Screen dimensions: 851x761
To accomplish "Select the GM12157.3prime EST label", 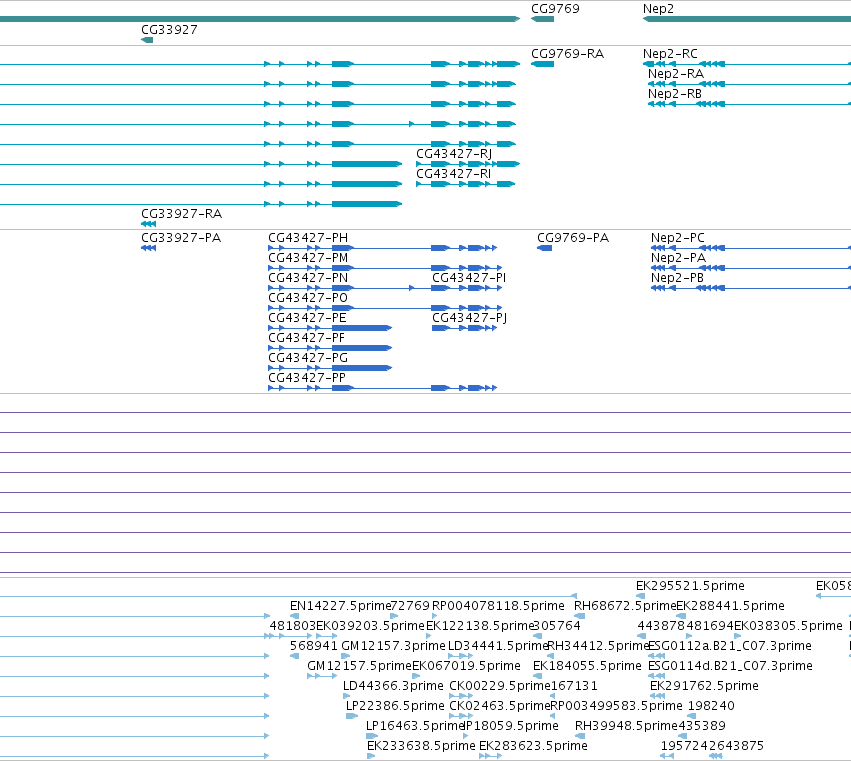I will [393, 646].
